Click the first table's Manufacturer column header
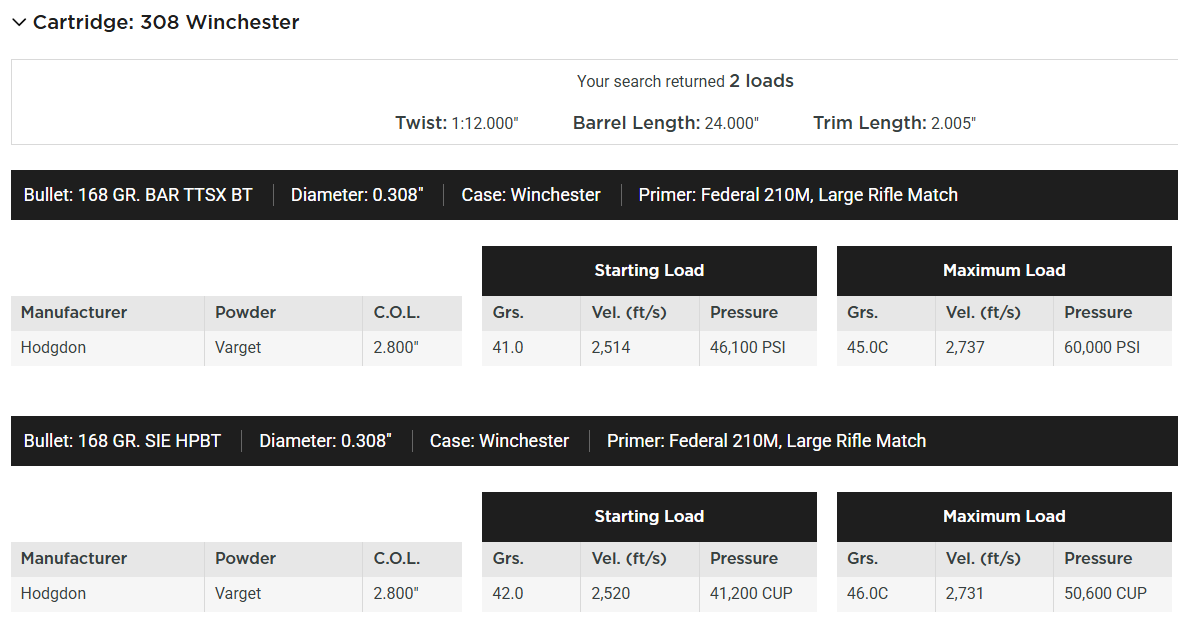Viewport: 1178px width, 622px height. coord(74,312)
